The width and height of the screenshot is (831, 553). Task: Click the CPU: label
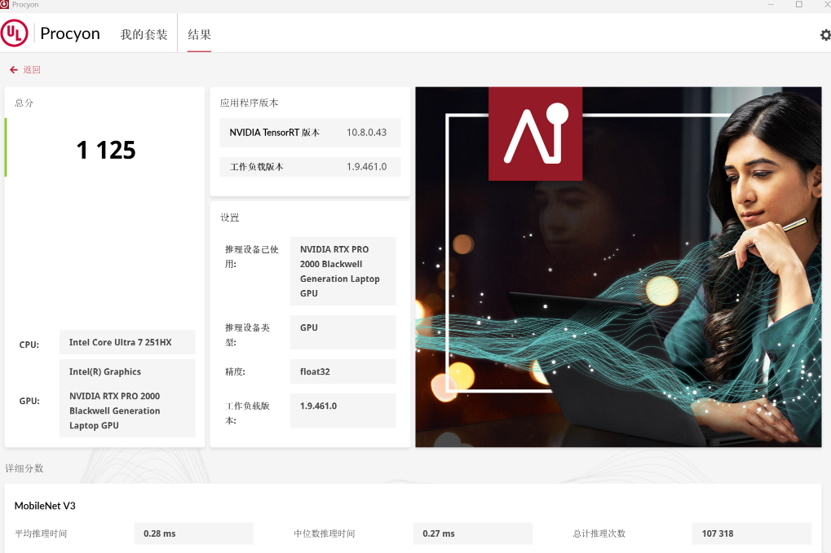pyautogui.click(x=29, y=345)
